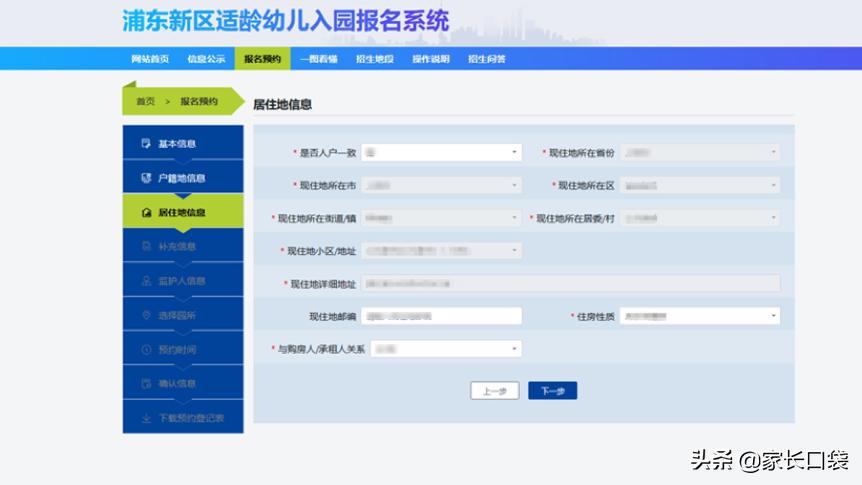
Task: Click the 居住地信息 section heading
Action: click(283, 104)
